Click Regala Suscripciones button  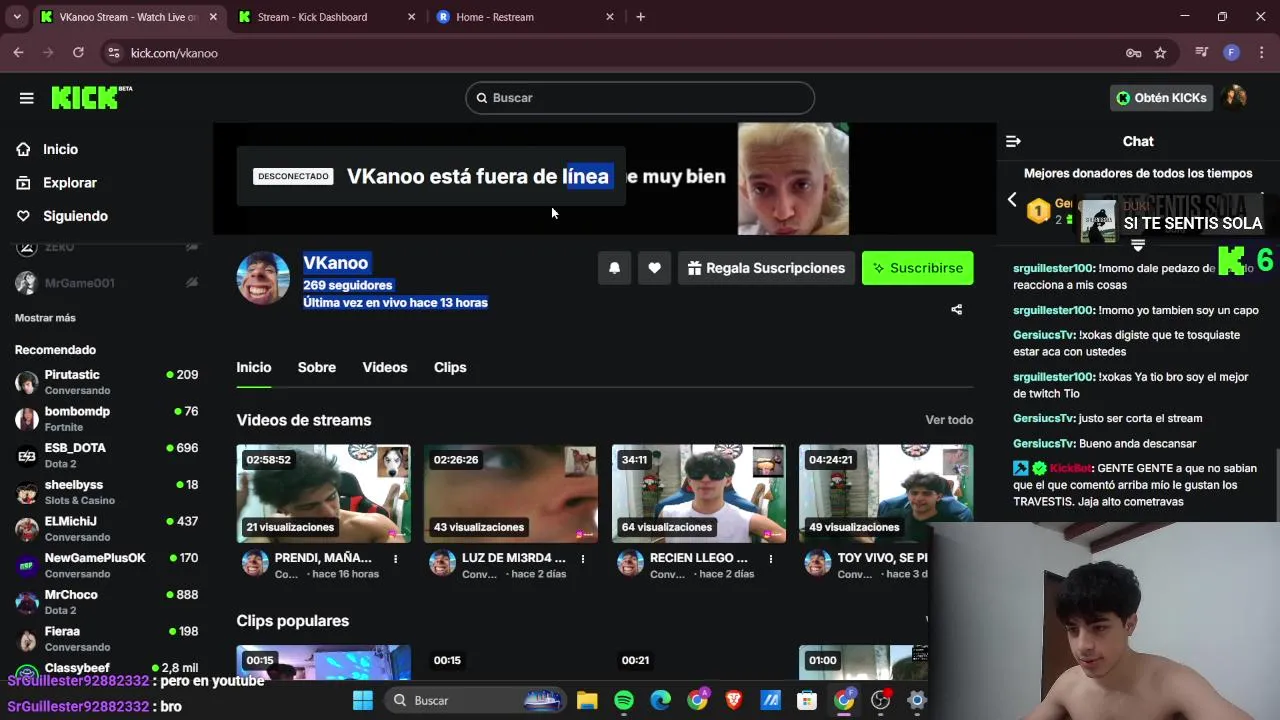click(x=766, y=268)
